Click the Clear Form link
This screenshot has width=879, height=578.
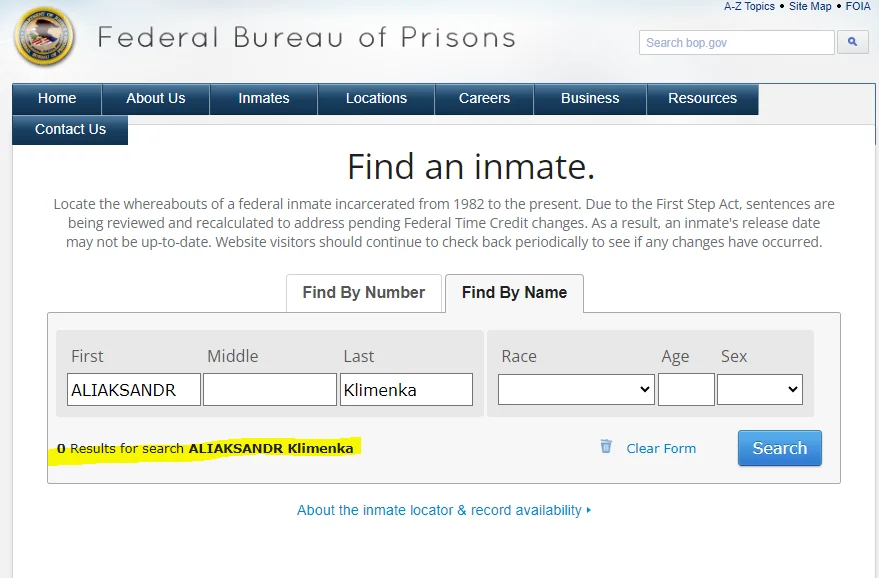point(661,448)
